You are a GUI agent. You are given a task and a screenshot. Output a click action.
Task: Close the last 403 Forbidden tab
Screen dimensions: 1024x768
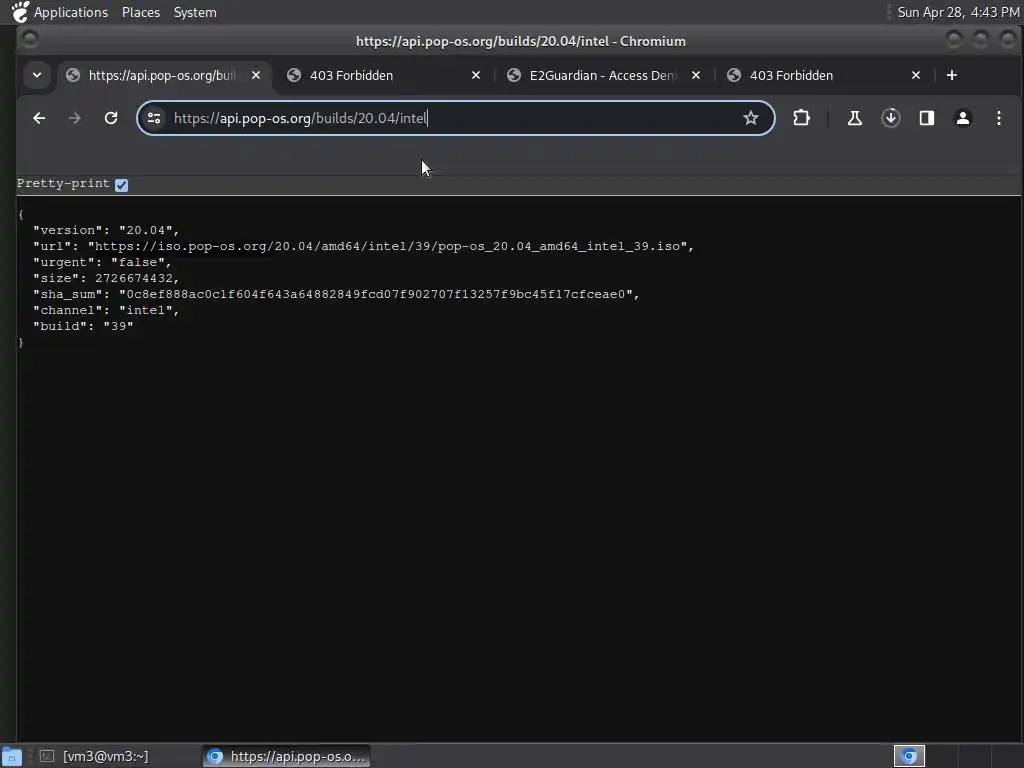click(x=916, y=75)
